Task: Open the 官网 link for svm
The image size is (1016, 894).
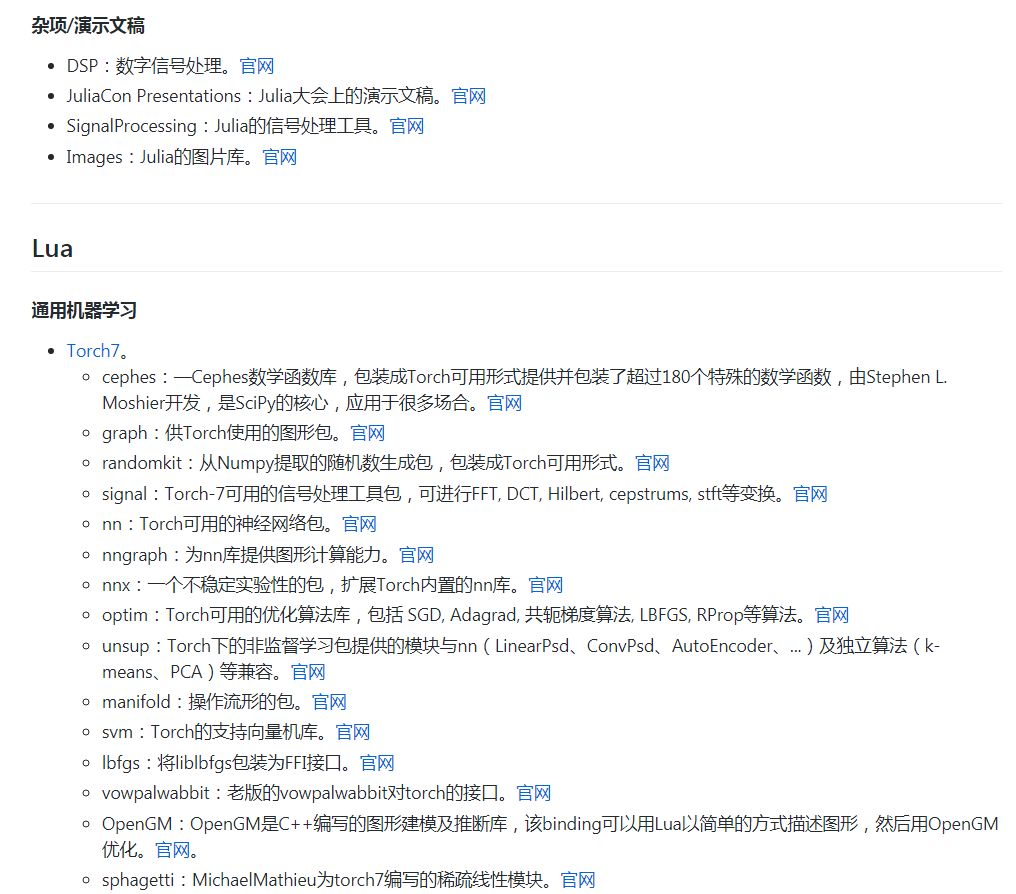Action: tap(353, 732)
